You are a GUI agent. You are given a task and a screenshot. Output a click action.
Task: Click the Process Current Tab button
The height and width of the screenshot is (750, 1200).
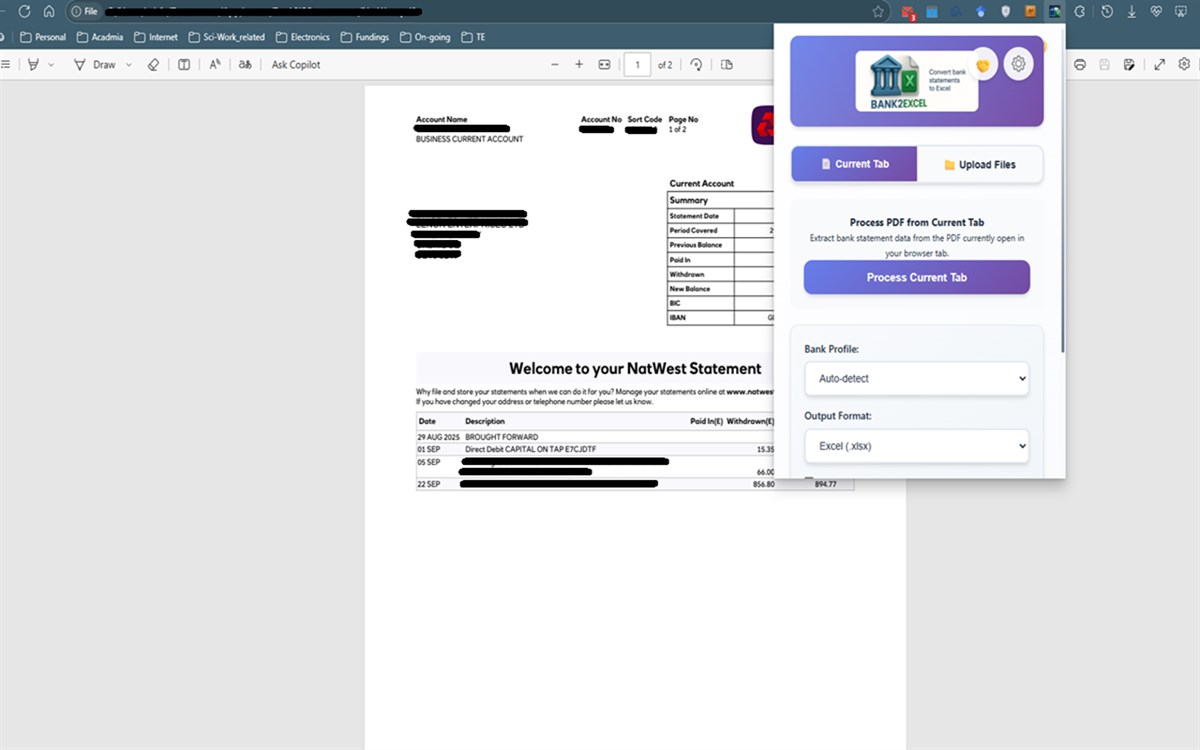coord(917,277)
